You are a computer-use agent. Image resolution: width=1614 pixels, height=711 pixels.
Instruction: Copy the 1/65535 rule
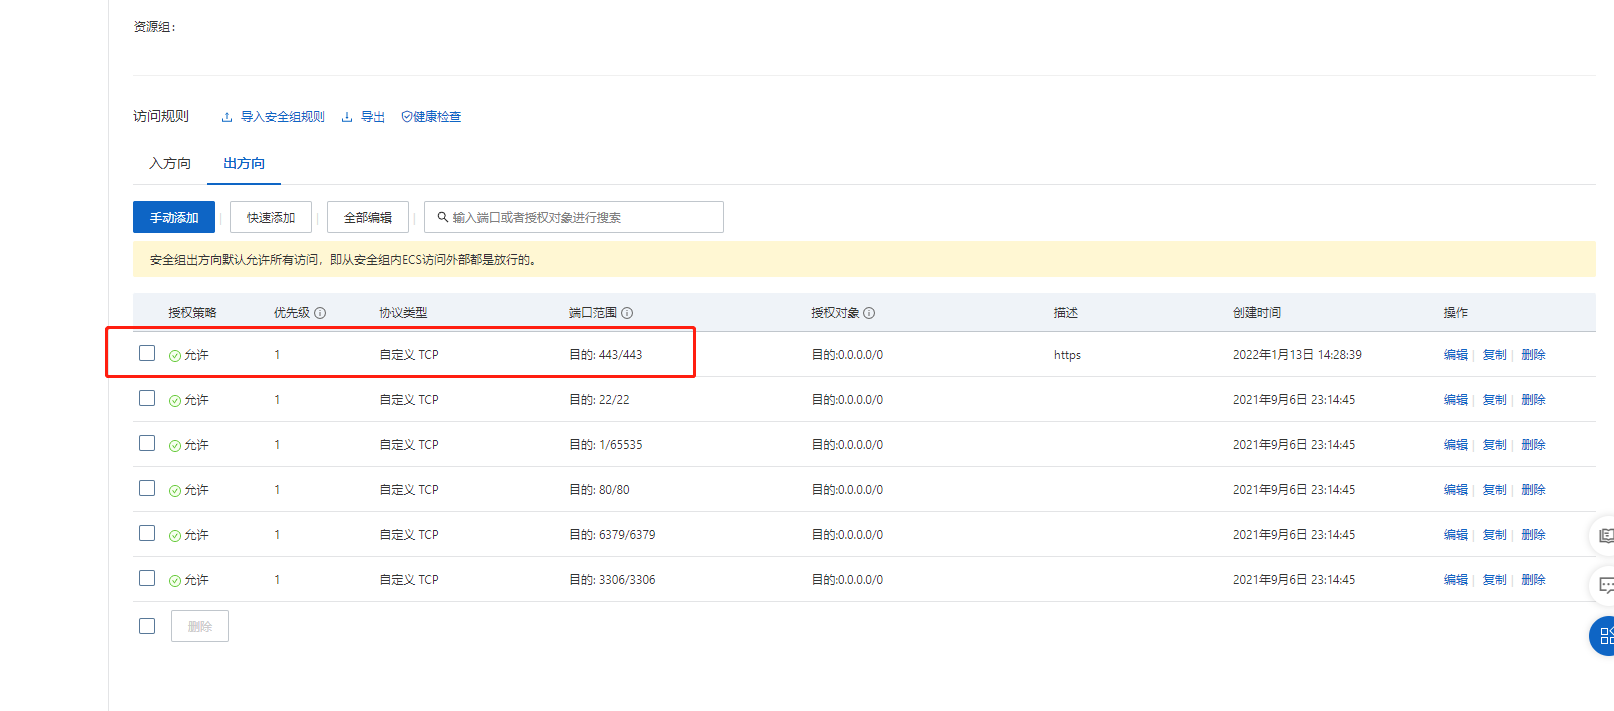point(1494,445)
